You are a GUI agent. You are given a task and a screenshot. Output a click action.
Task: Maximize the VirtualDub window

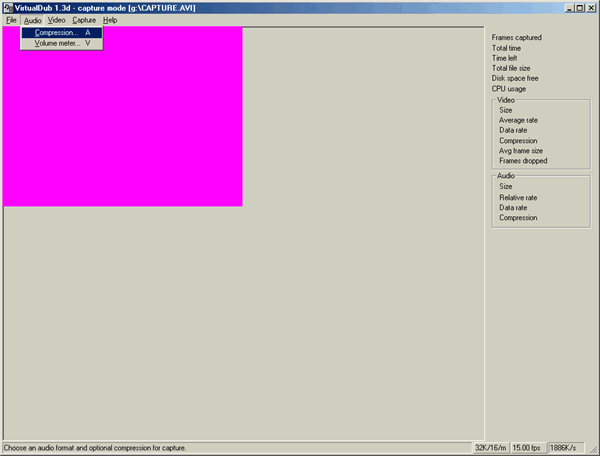tap(580, 8)
